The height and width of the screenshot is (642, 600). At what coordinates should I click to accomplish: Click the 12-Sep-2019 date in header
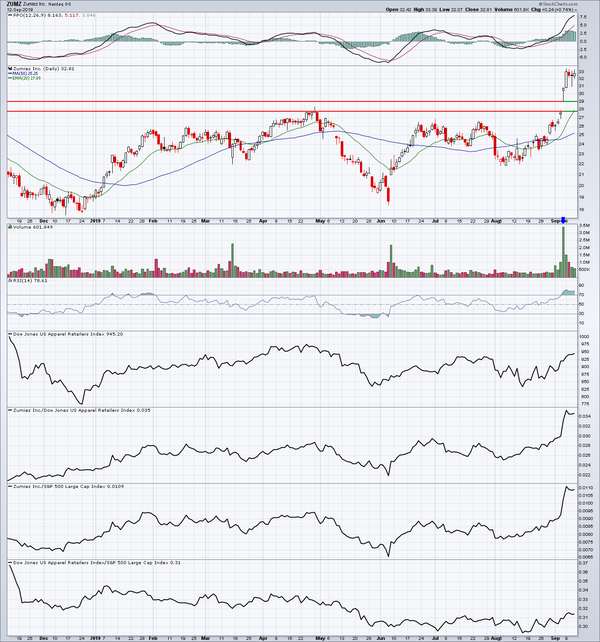coord(20,12)
